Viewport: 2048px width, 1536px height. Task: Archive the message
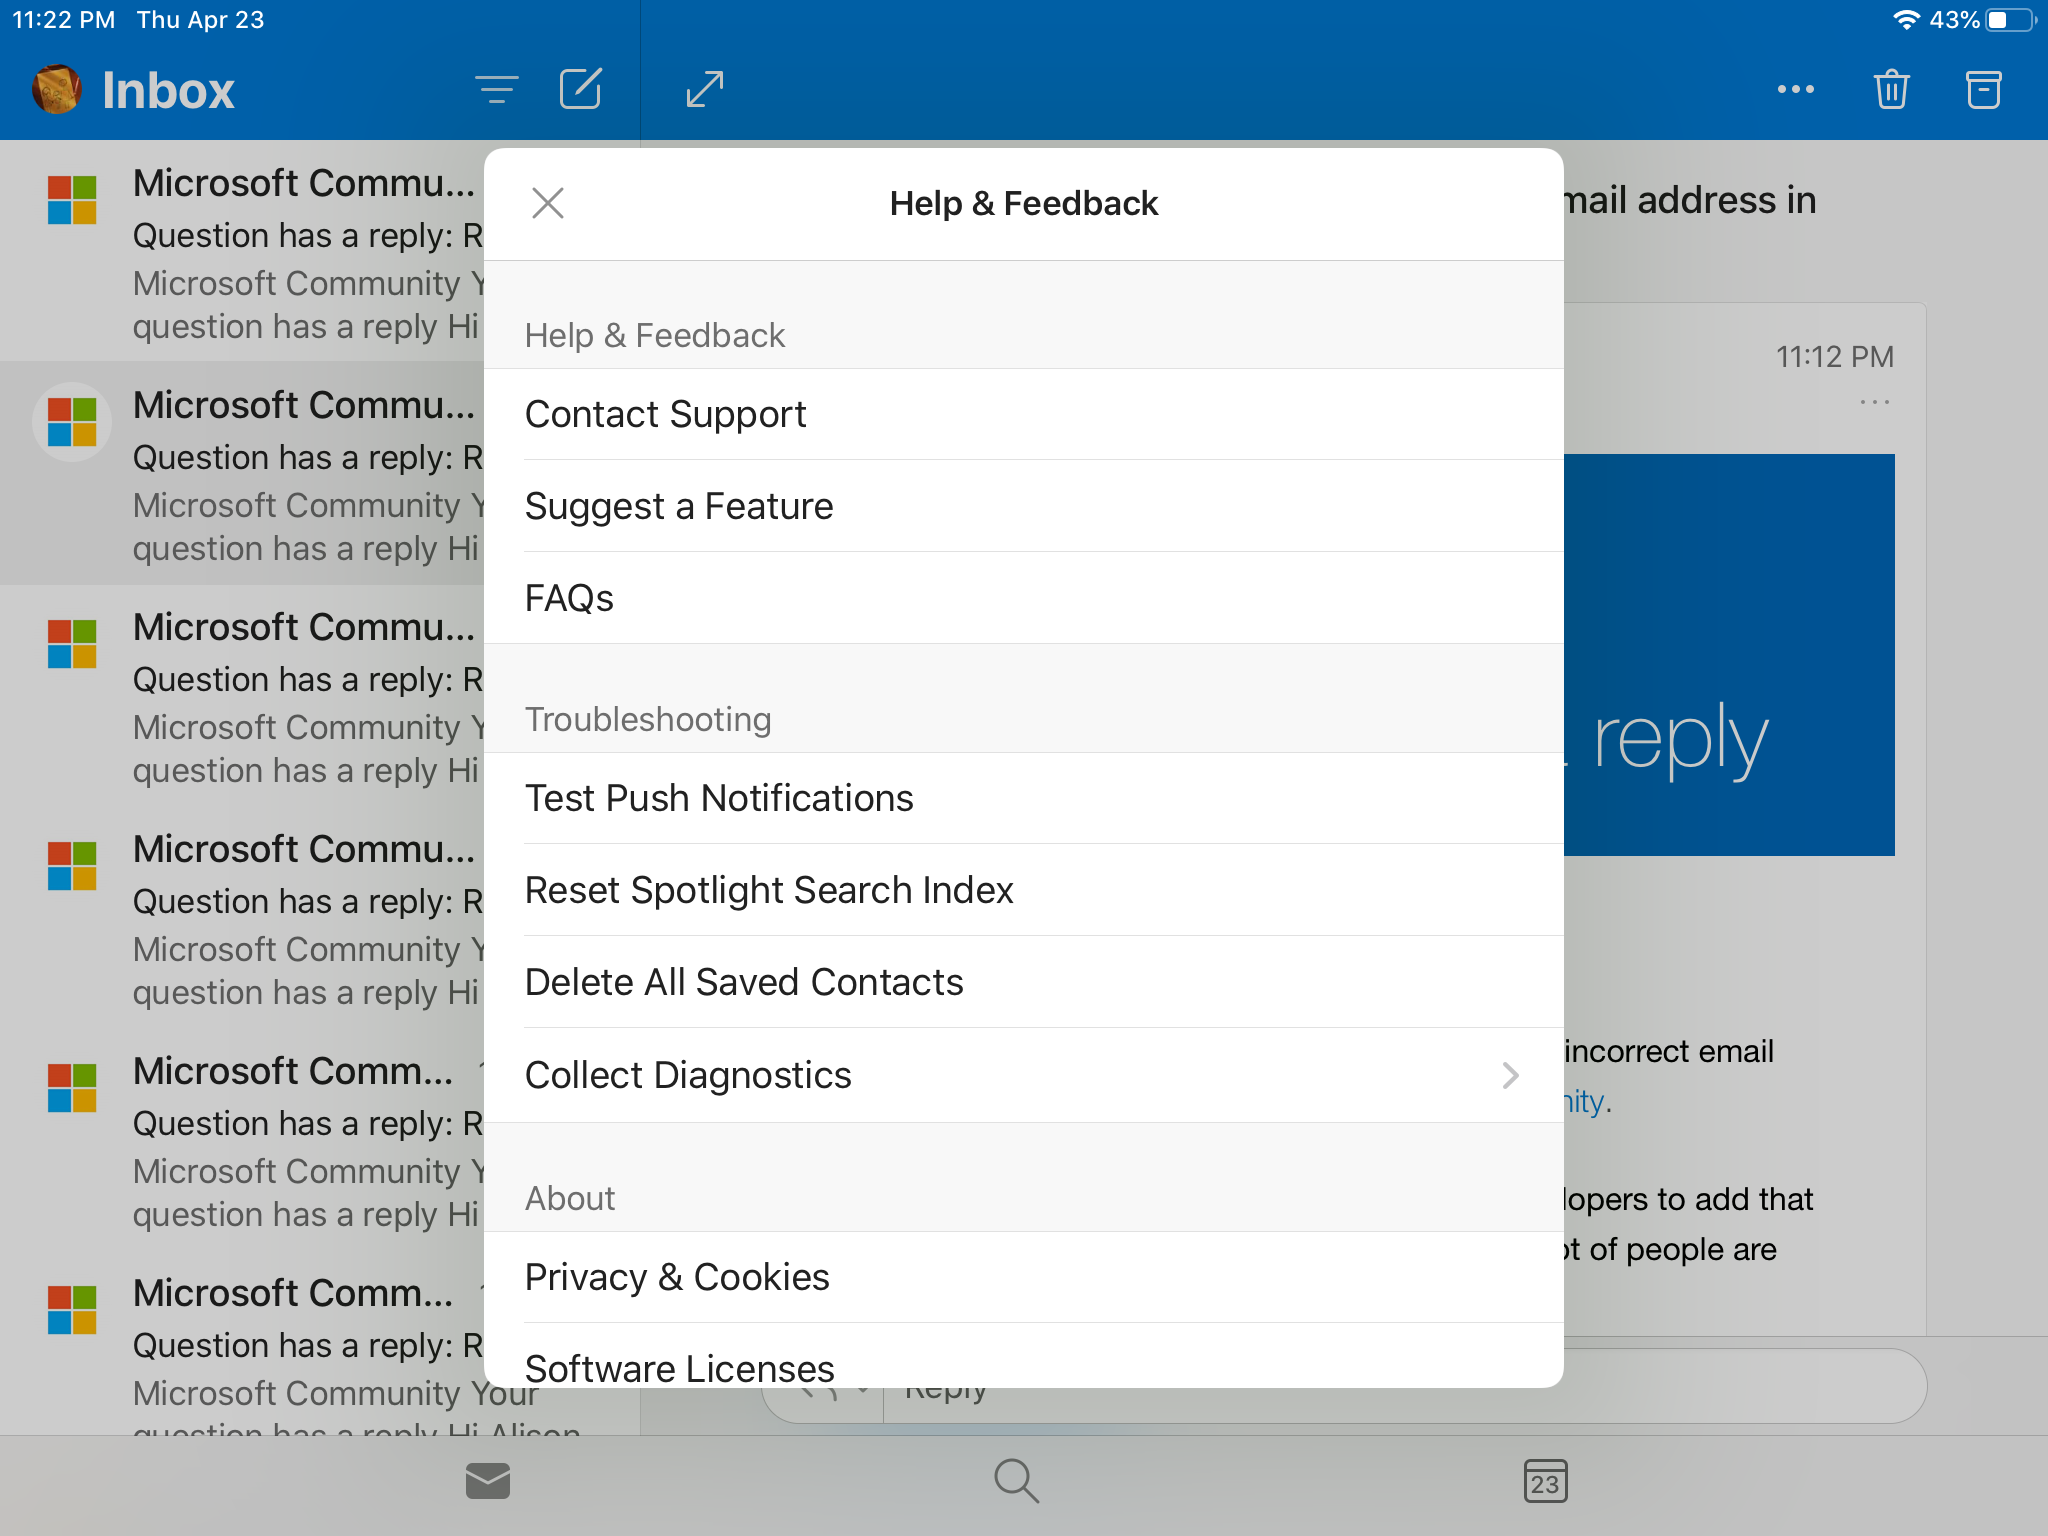1984,89
